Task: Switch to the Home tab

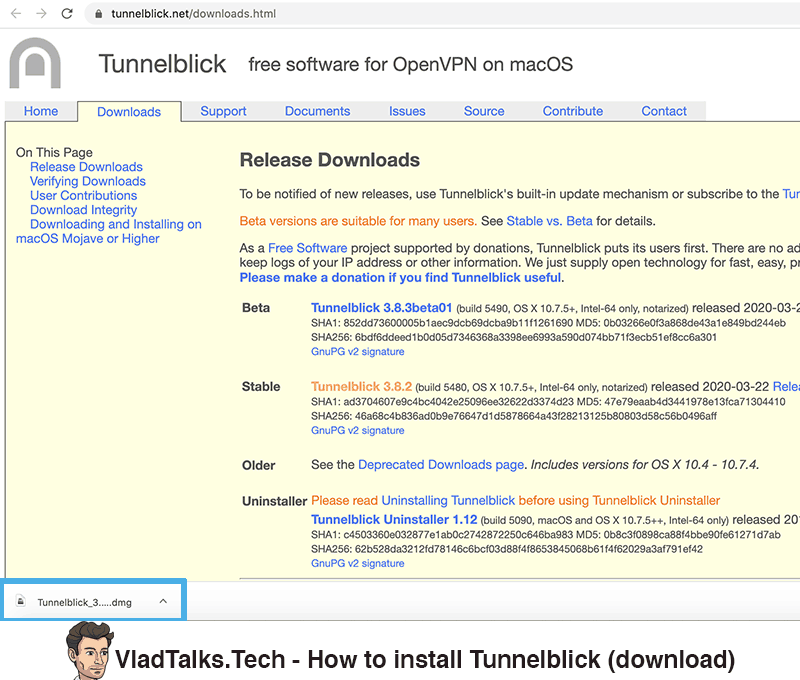Action: 41,111
